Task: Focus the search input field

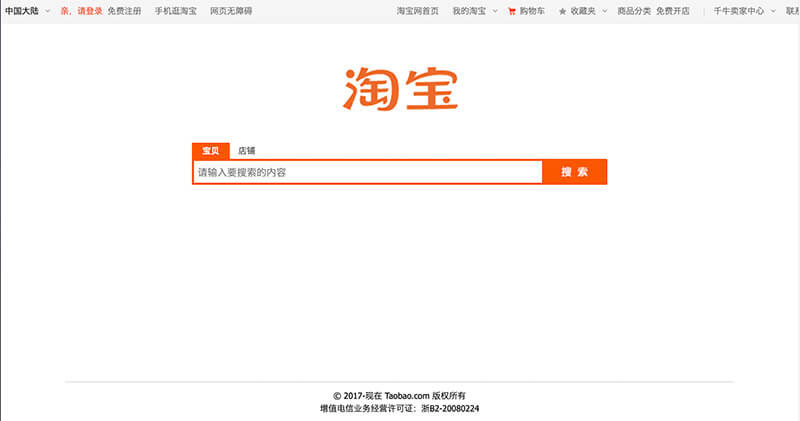Action: tap(368, 172)
